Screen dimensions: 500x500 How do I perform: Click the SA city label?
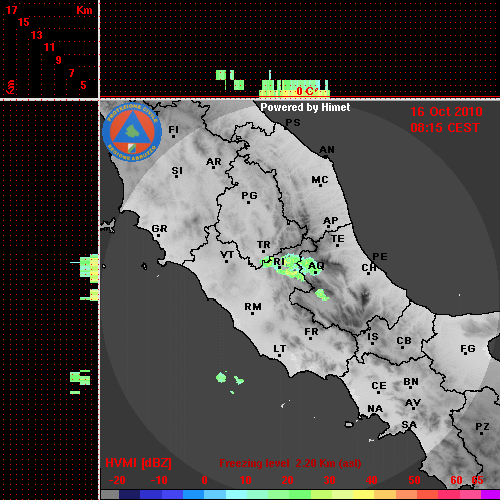click(409, 425)
